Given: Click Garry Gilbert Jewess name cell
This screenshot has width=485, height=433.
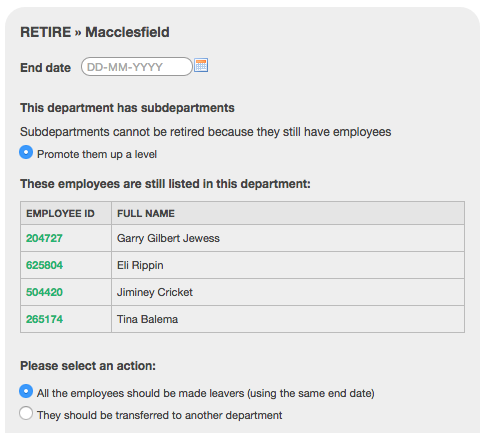Looking at the screenshot, I should coord(288,238).
